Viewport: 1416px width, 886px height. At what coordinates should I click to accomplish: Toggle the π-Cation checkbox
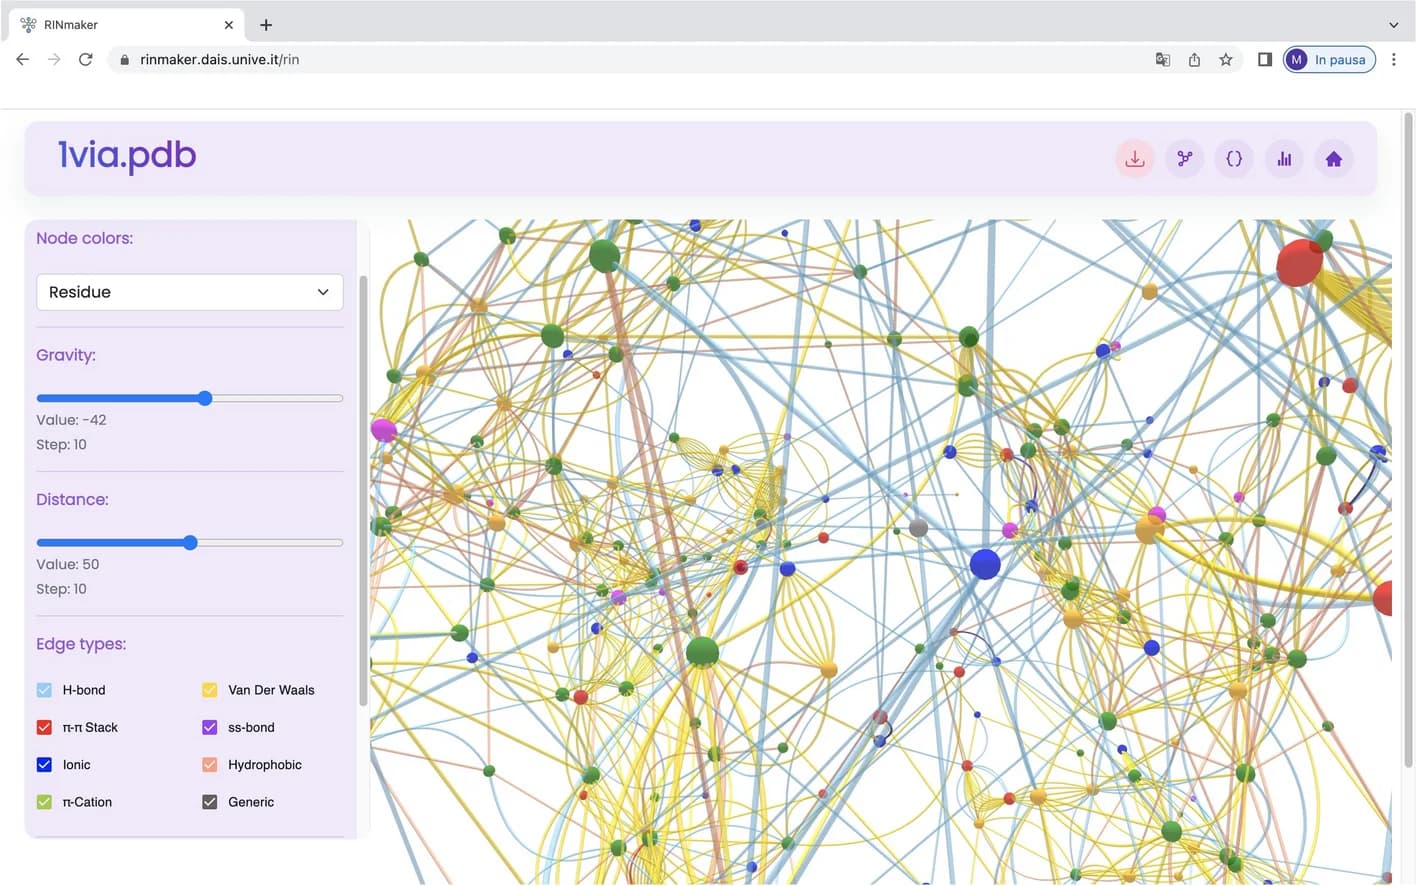(44, 802)
